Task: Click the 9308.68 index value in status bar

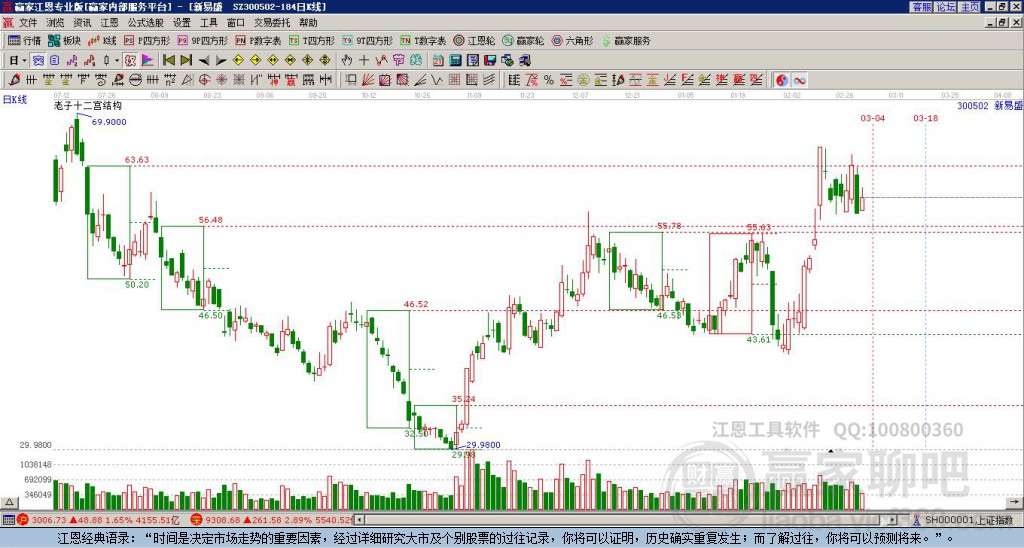Action: [222, 520]
